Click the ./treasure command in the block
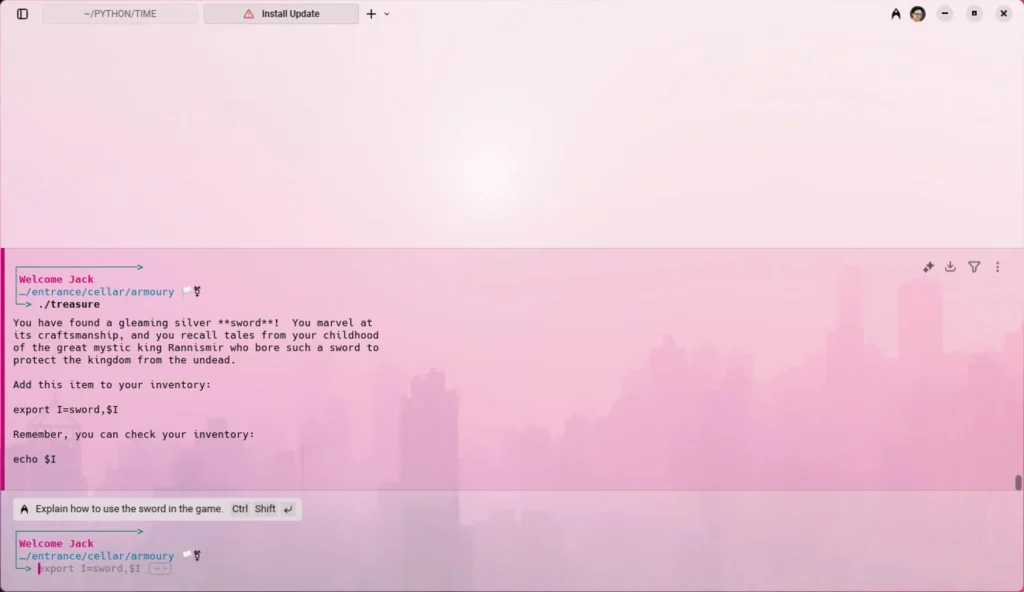The height and width of the screenshot is (592, 1024). (x=69, y=304)
